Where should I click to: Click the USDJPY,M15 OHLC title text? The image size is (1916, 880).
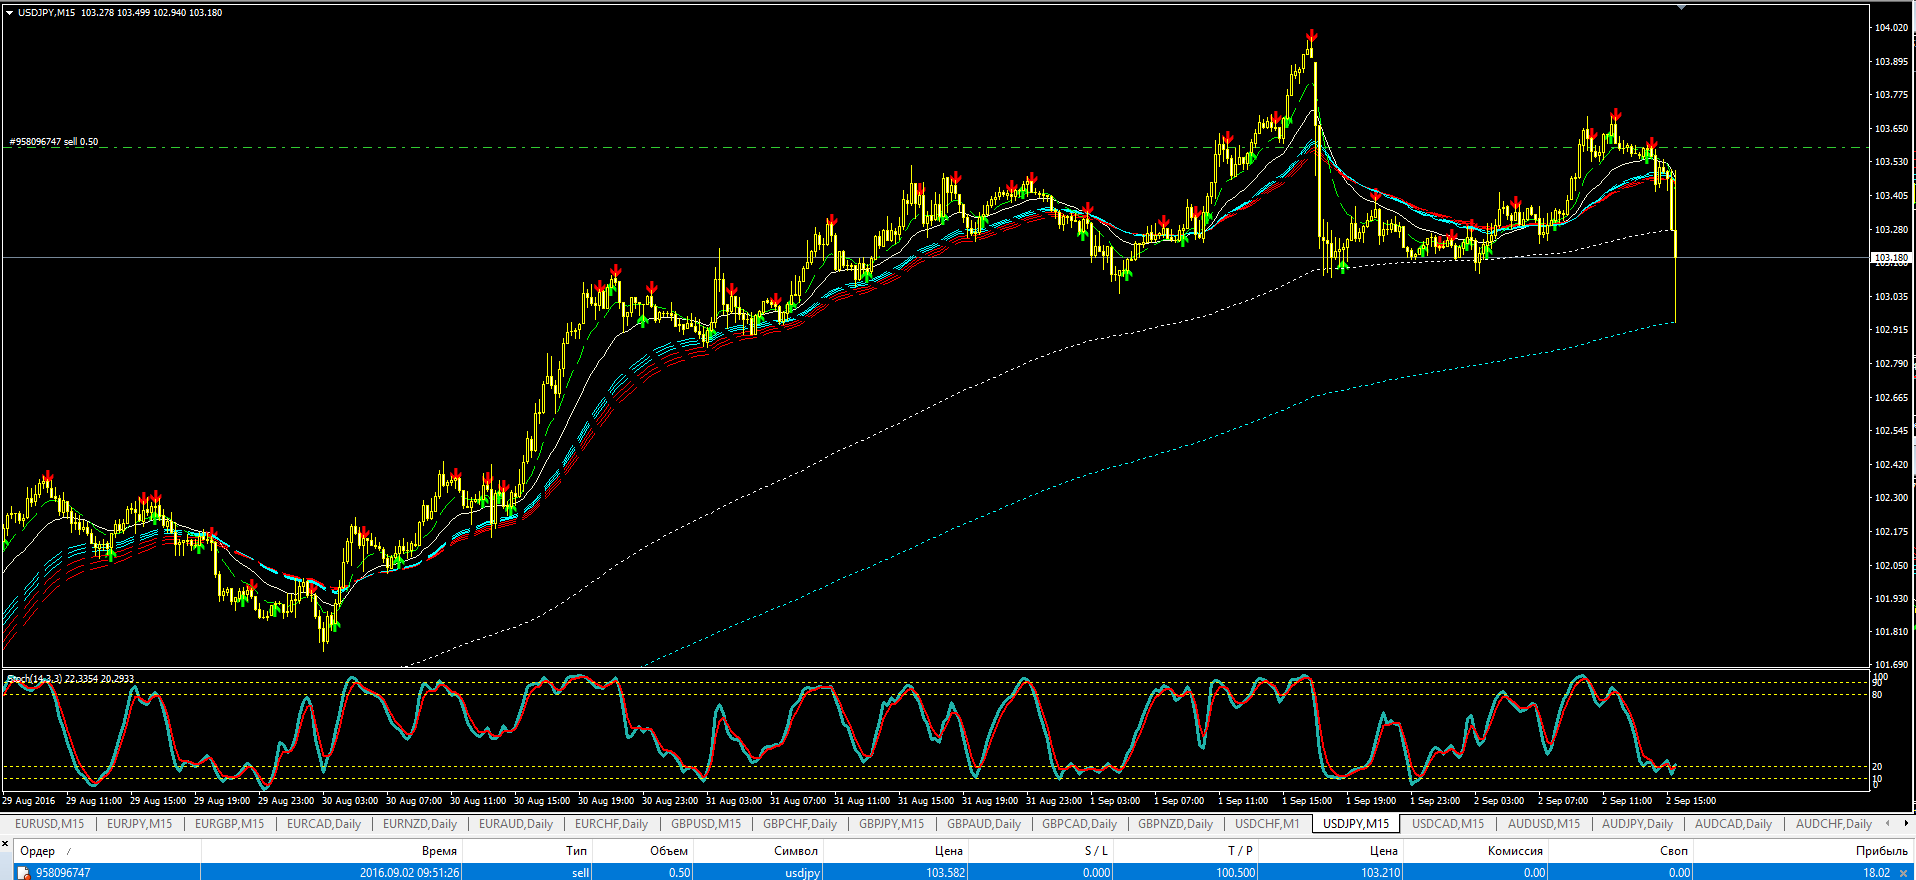120,13
